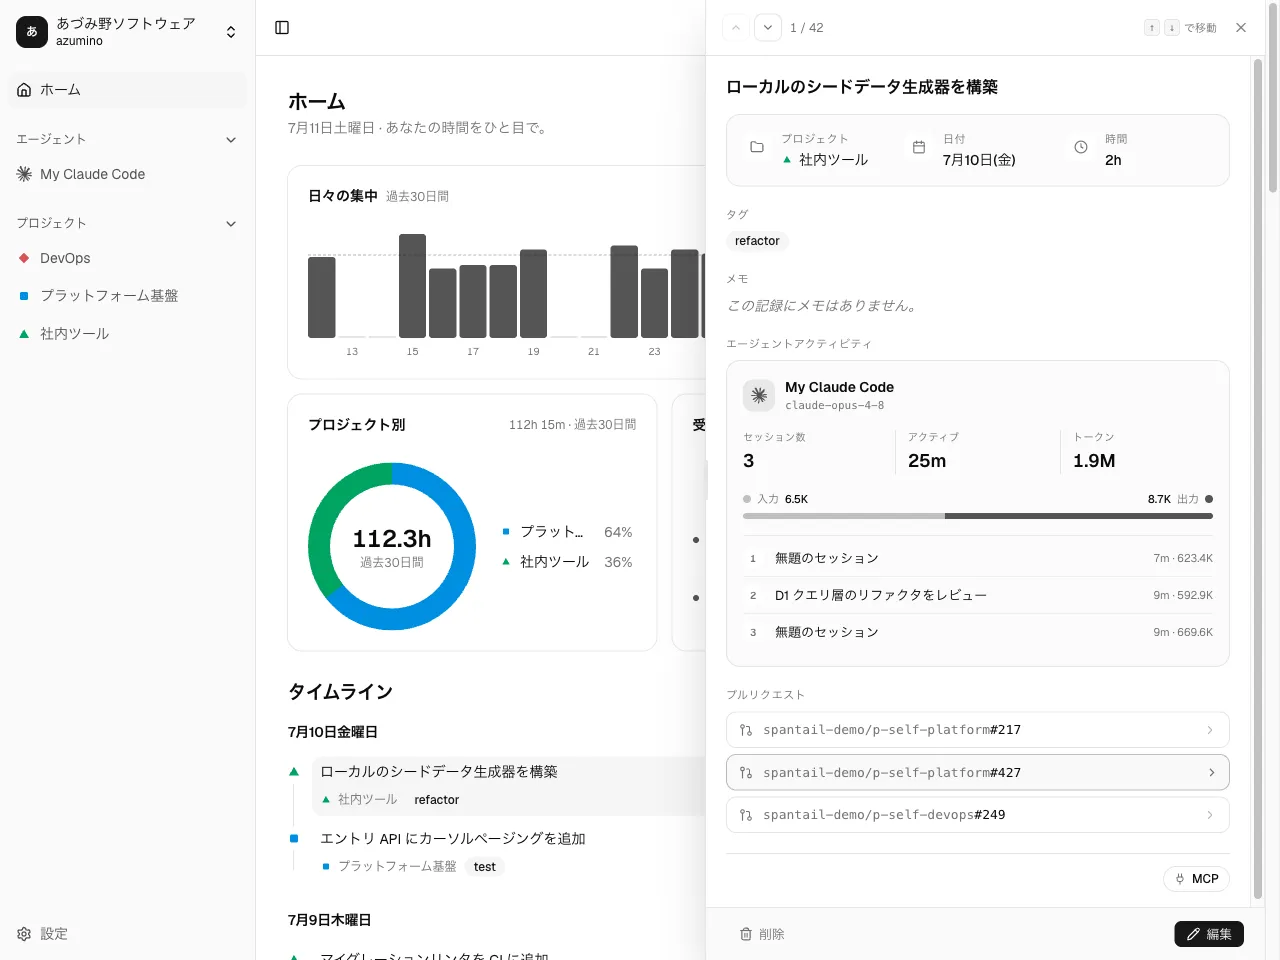1280x960 pixels.
Task: Delete the record with 削除 button
Action: 762,934
